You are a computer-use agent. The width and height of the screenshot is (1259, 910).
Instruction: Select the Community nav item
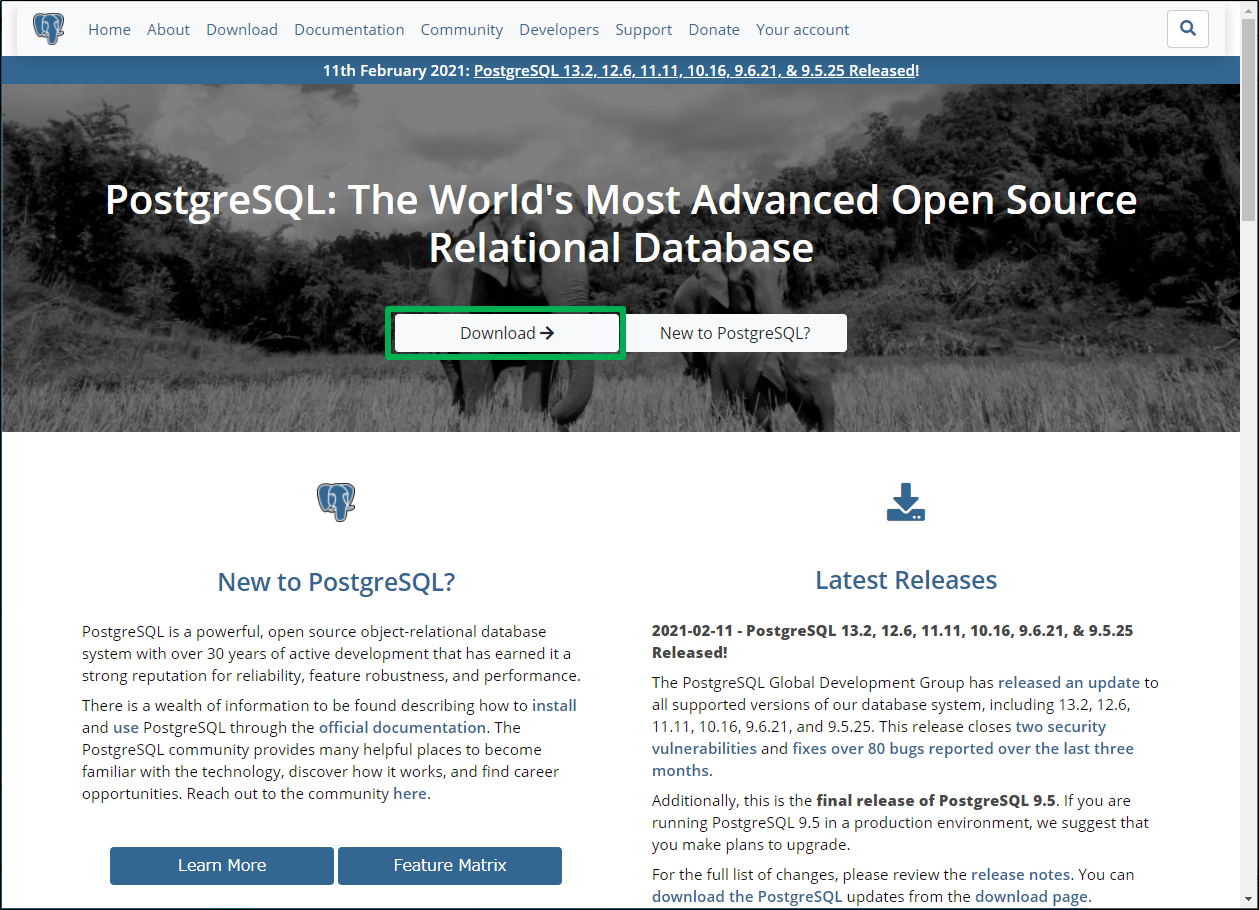(x=462, y=29)
